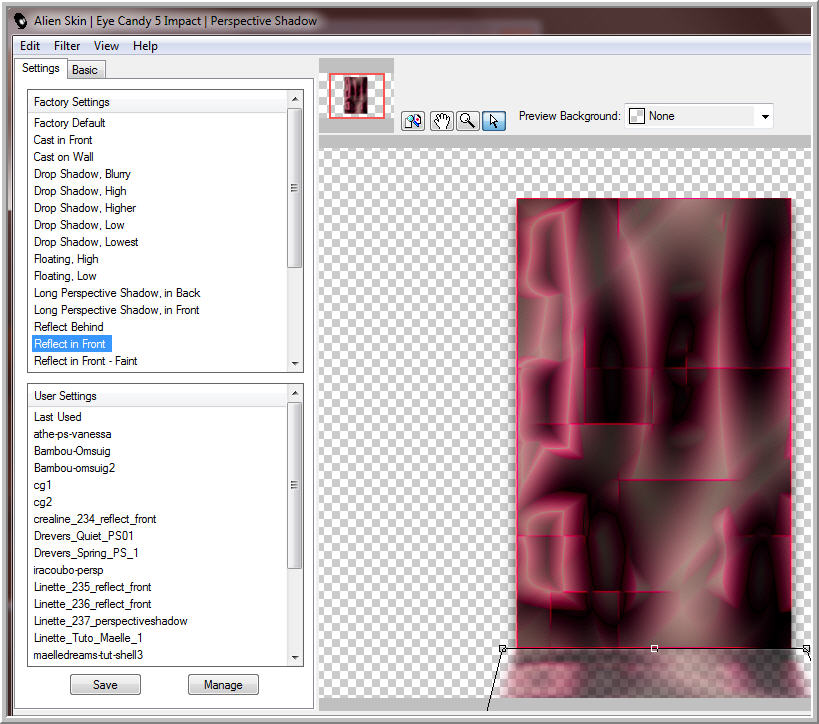The height and width of the screenshot is (724, 819).
Task: Toggle the show original preview icon
Action: [x=413, y=121]
